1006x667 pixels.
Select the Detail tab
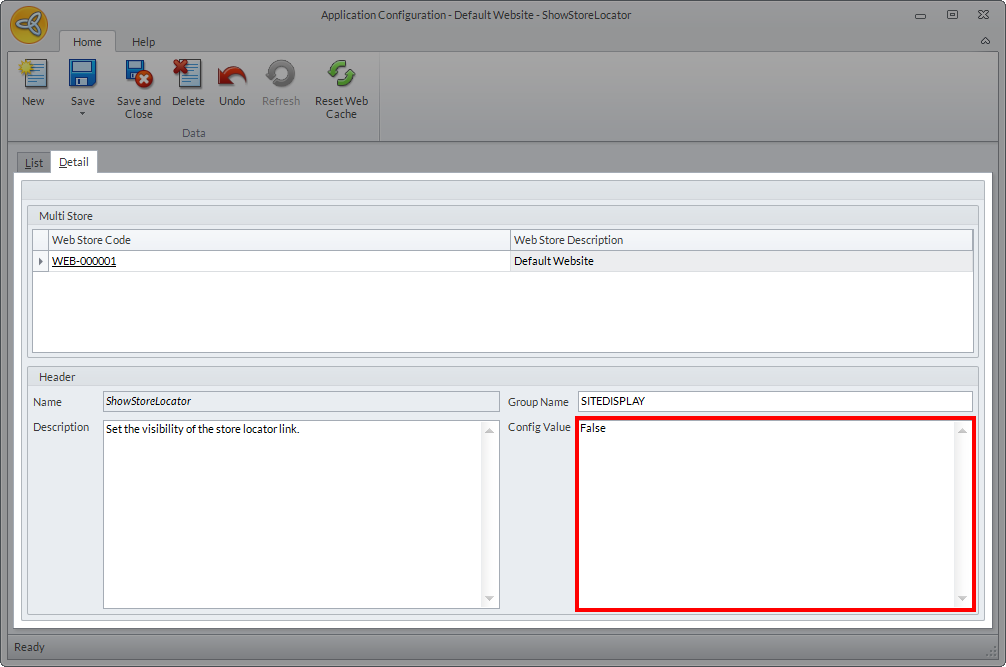click(74, 162)
